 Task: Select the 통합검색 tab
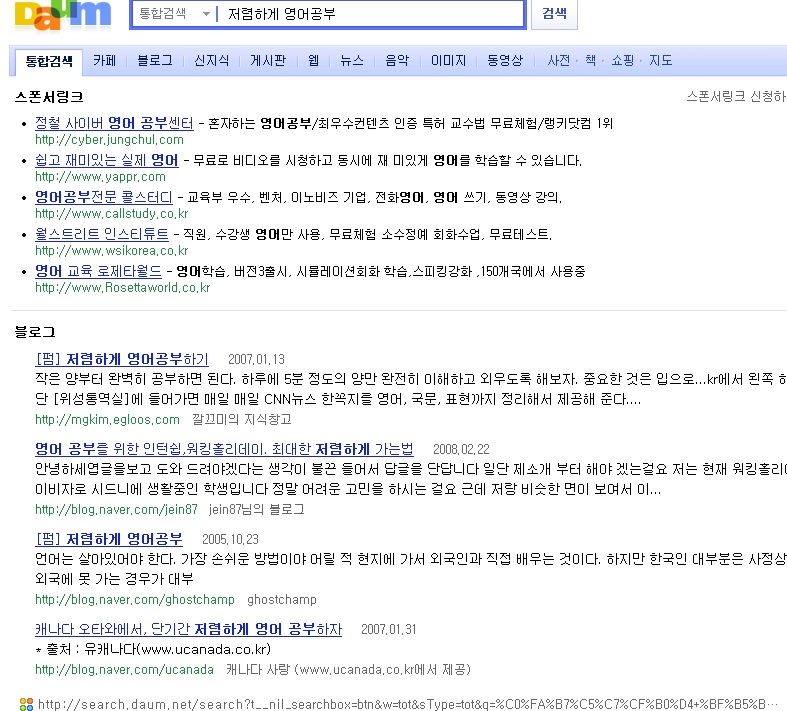(49, 61)
